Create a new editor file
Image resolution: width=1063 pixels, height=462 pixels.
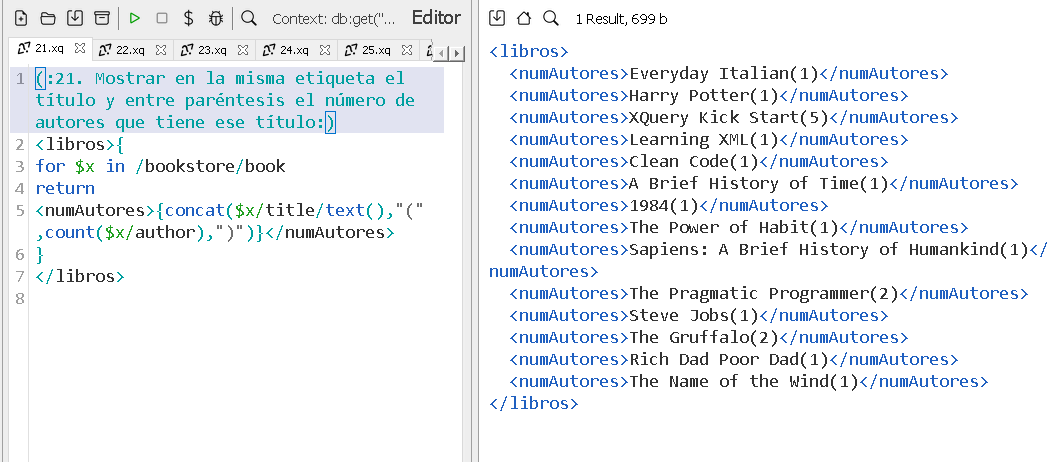[20, 18]
